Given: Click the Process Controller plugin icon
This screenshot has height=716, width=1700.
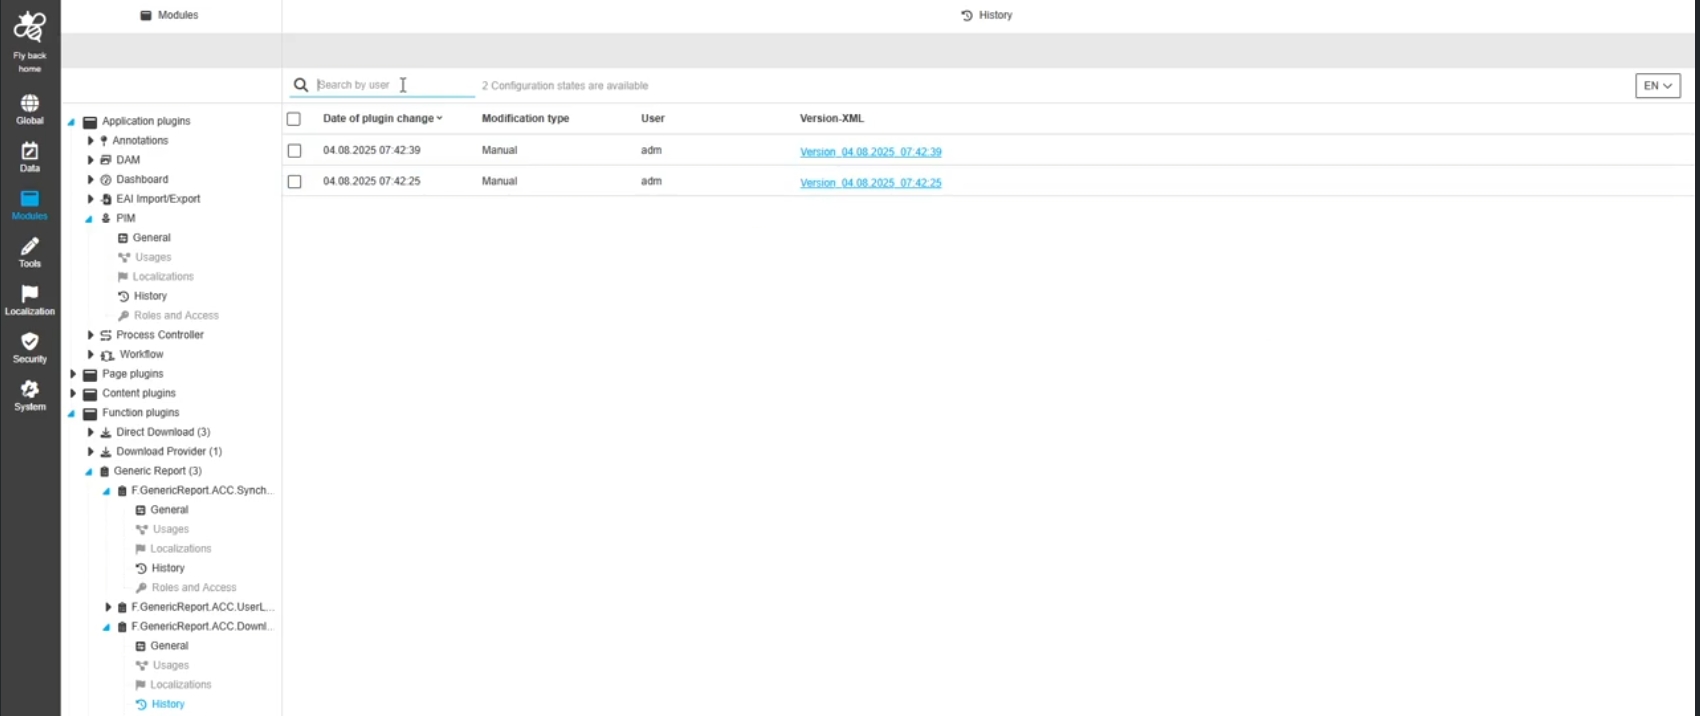Looking at the screenshot, I should [106, 335].
